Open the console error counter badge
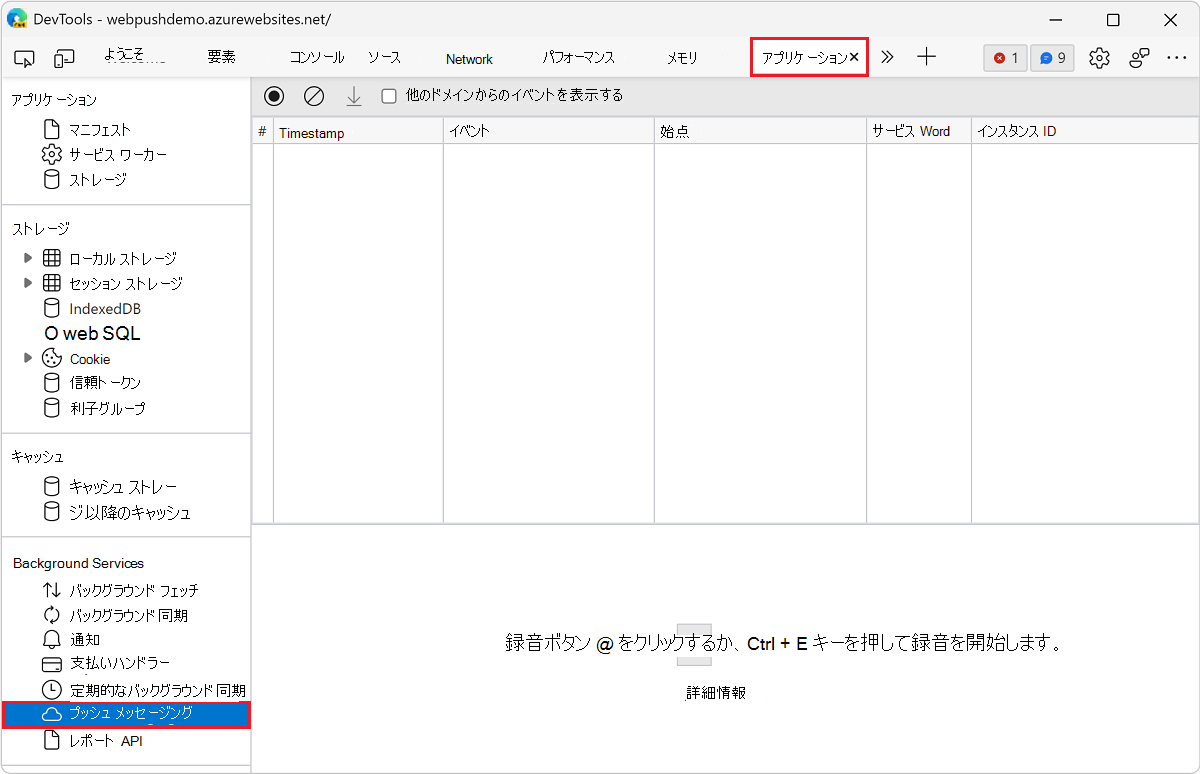Screen dimensions: 1200x774 point(1004,58)
